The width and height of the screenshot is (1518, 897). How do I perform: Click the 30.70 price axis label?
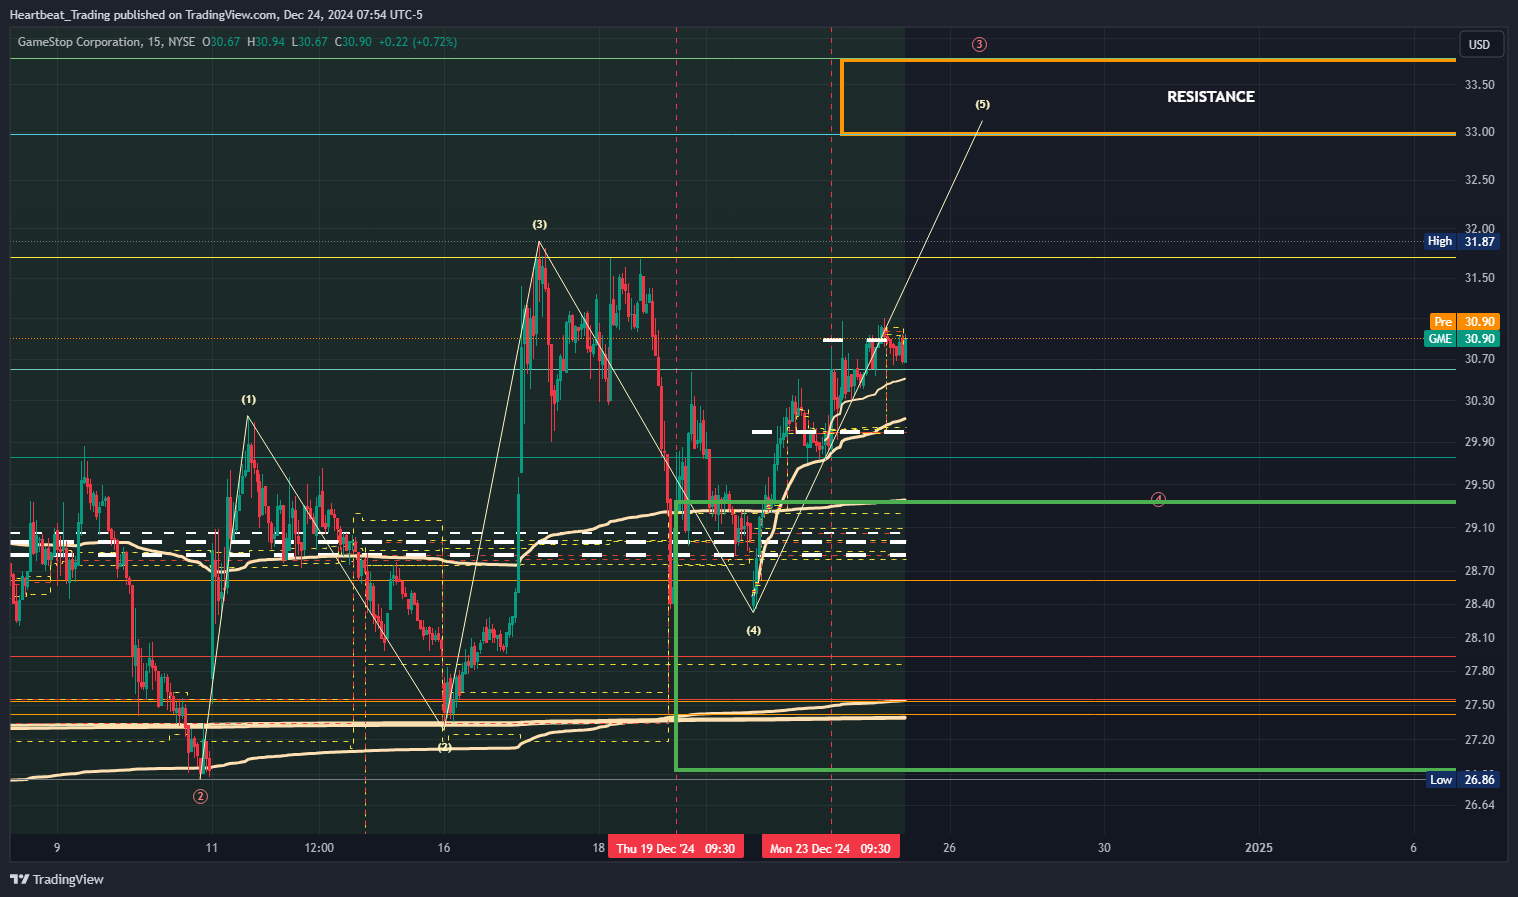[x=1479, y=359]
